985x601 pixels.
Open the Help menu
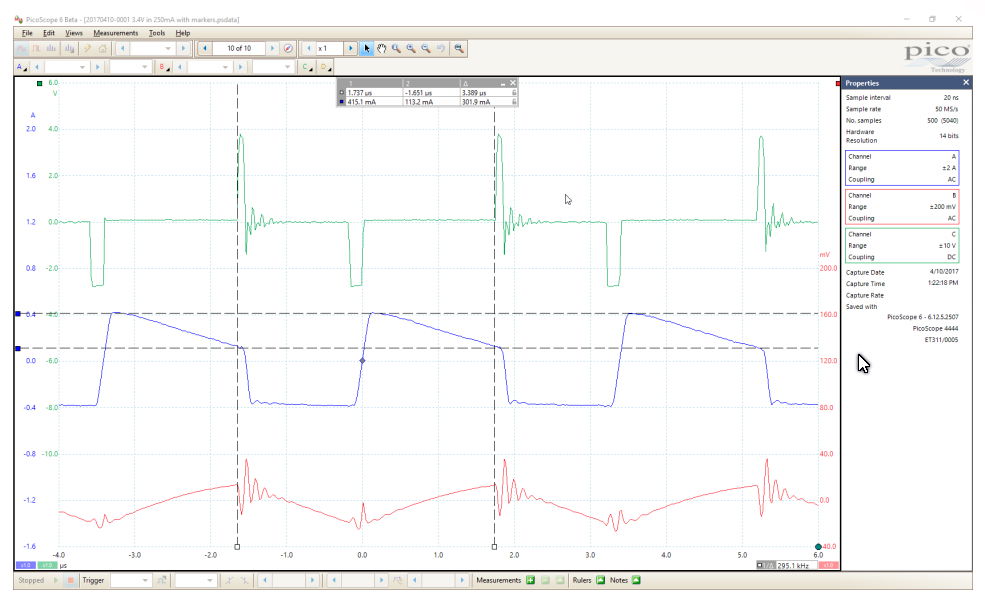[182, 33]
